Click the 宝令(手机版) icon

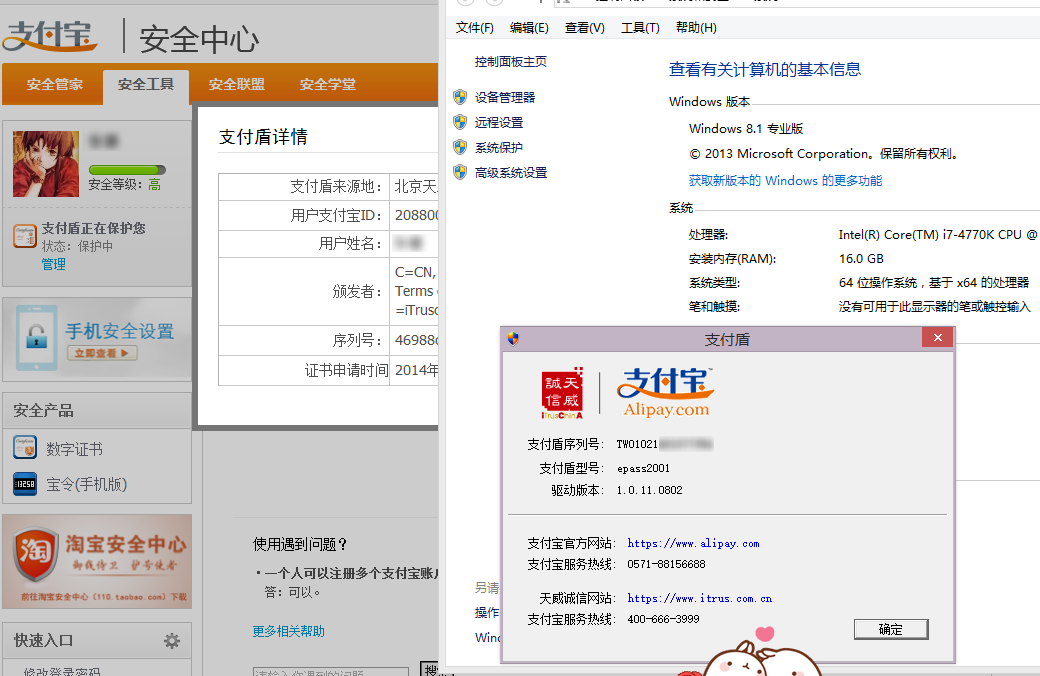click(25, 484)
